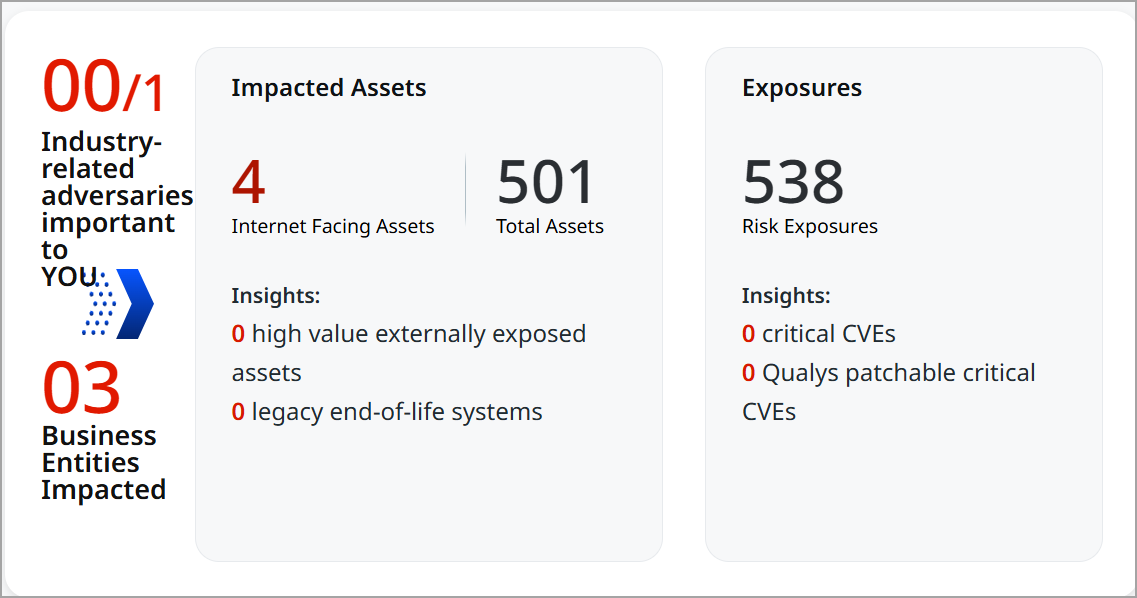Click the 00/1 adversaries count

click(103, 87)
